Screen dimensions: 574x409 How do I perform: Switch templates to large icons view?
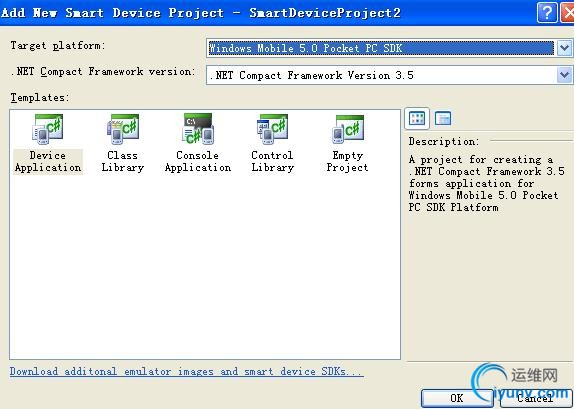[417, 119]
